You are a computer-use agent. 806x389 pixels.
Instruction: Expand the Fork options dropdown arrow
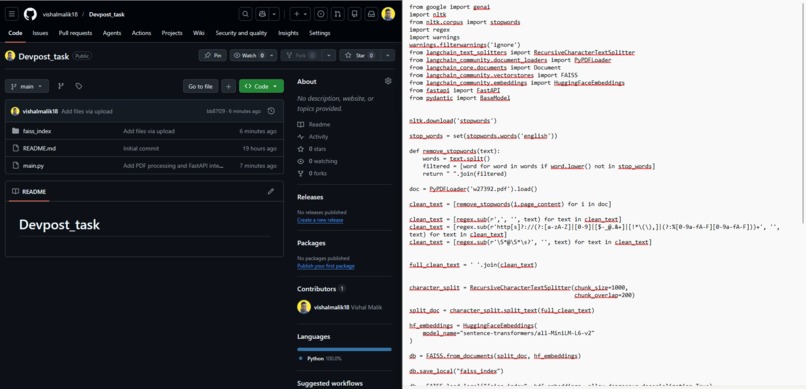tap(329, 55)
